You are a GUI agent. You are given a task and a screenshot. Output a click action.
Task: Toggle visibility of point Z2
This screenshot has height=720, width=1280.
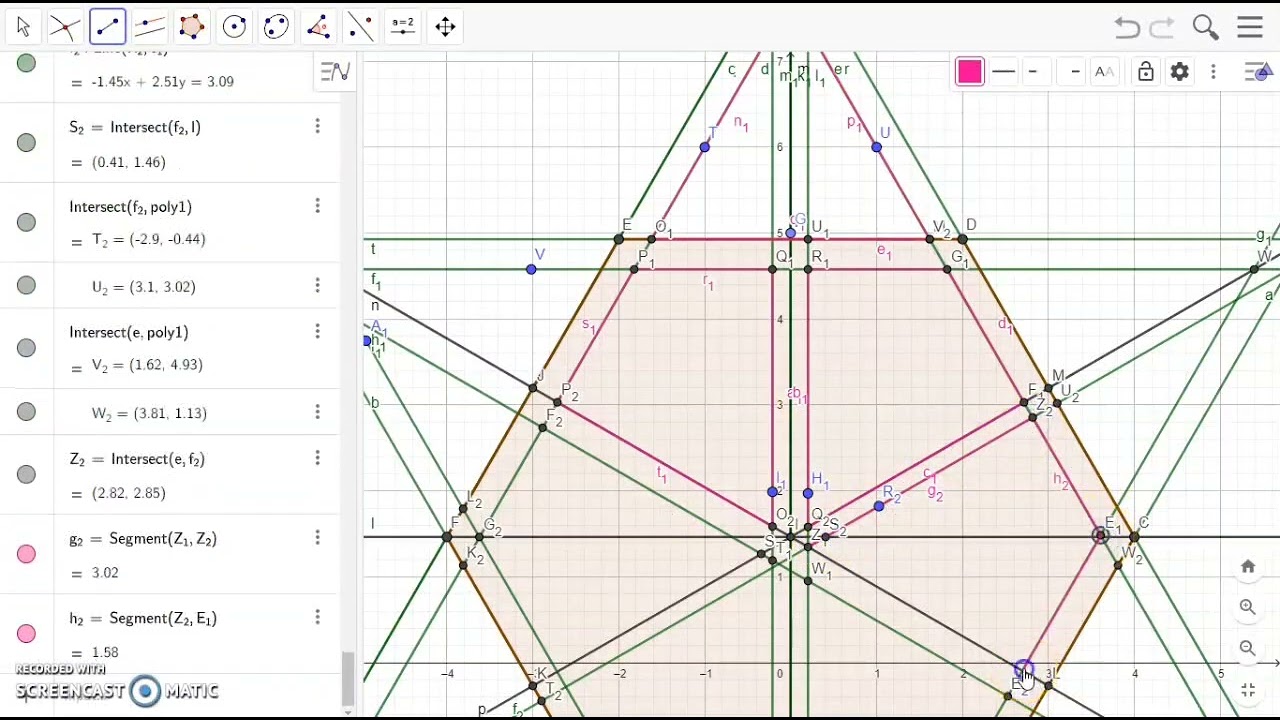[26, 475]
